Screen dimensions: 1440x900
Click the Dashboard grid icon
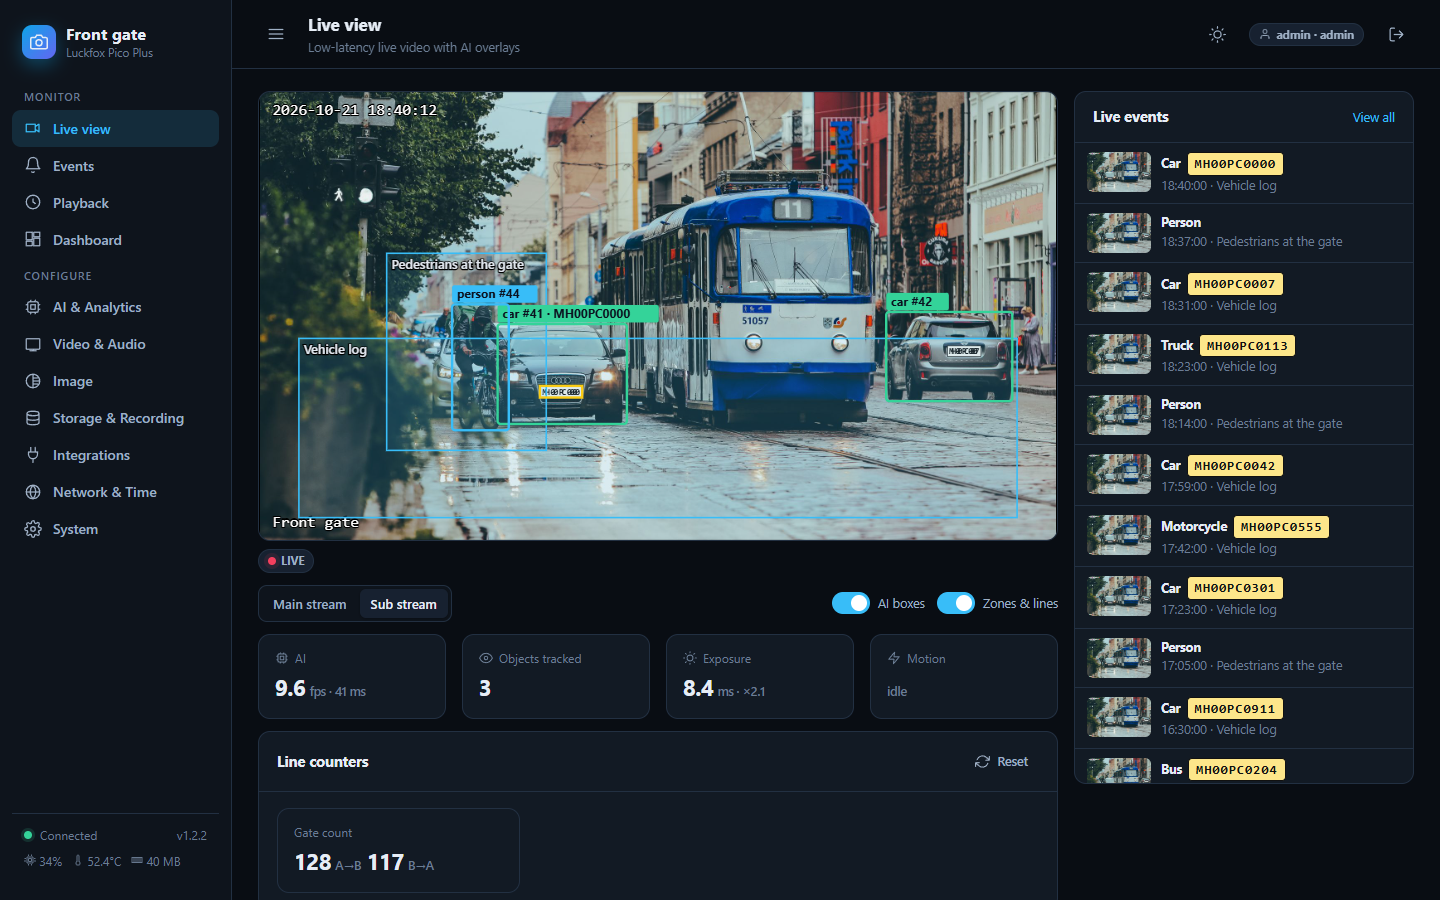(33, 240)
